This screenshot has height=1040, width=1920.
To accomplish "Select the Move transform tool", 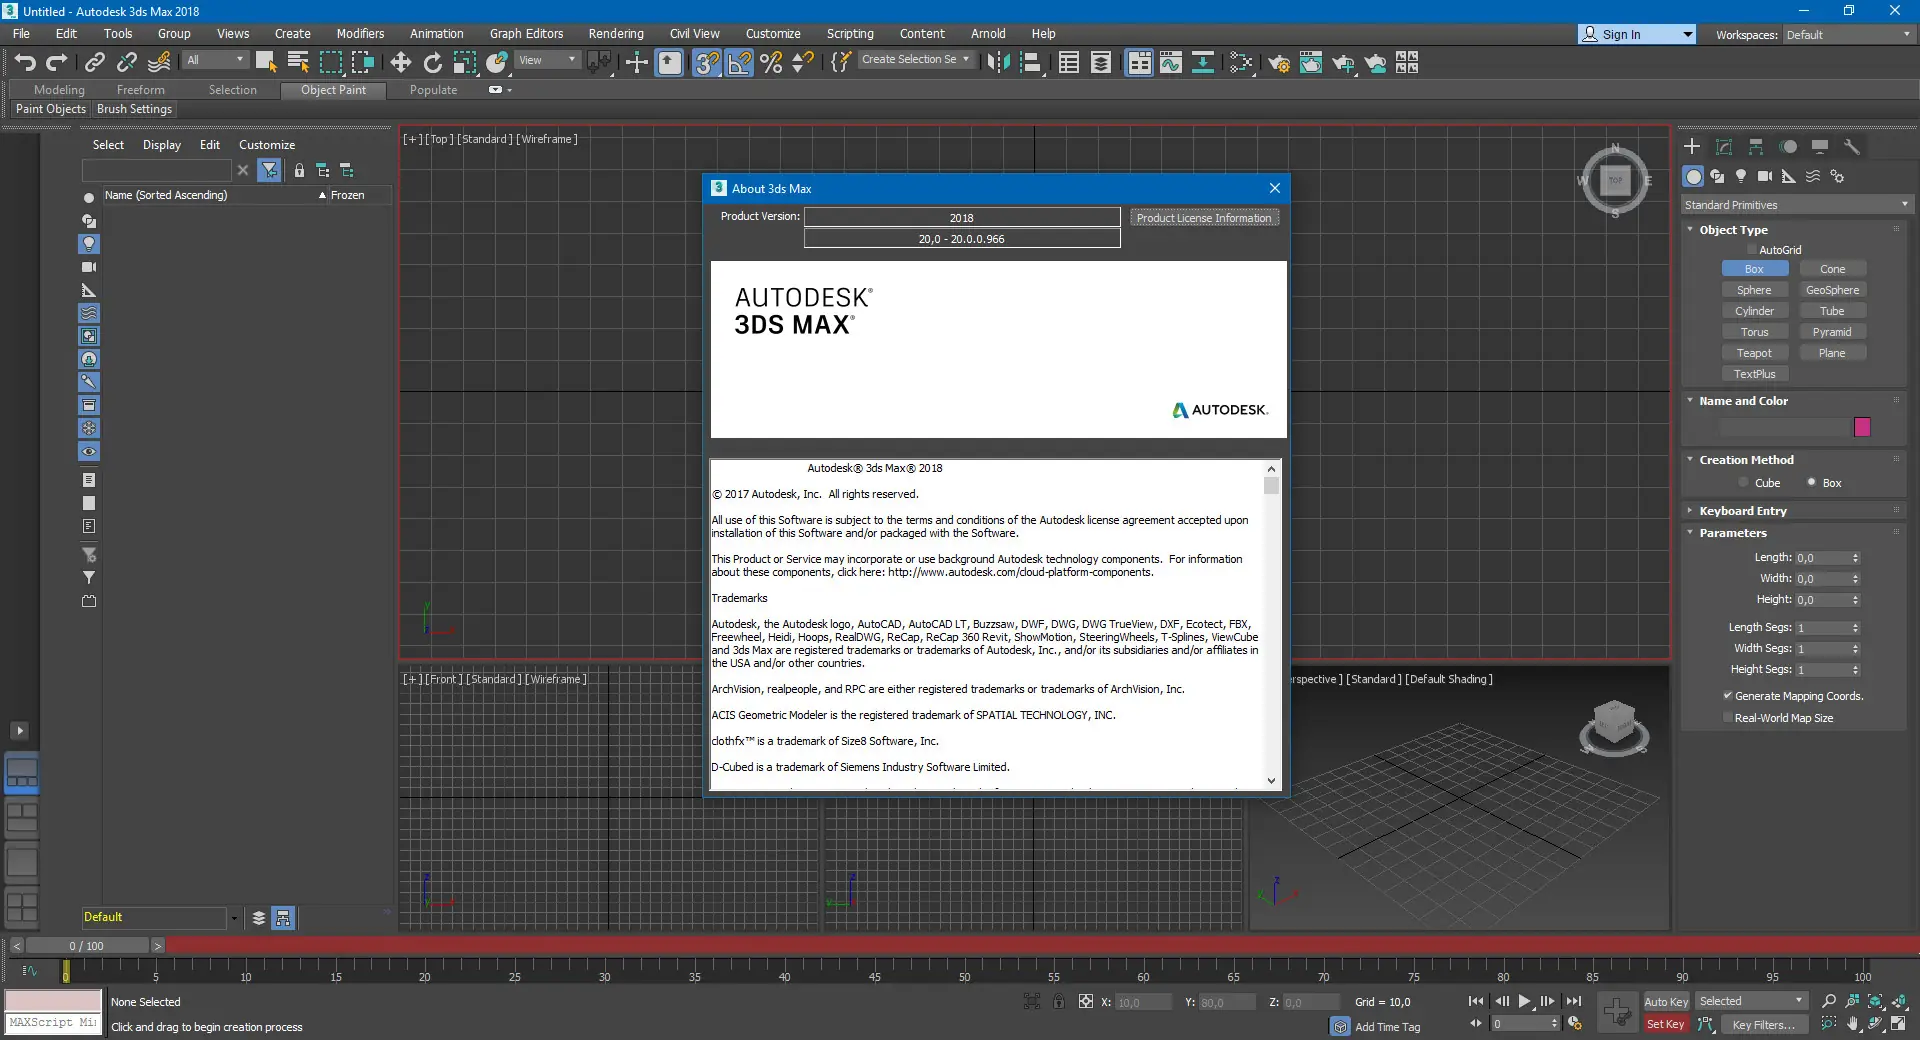I will pos(400,63).
